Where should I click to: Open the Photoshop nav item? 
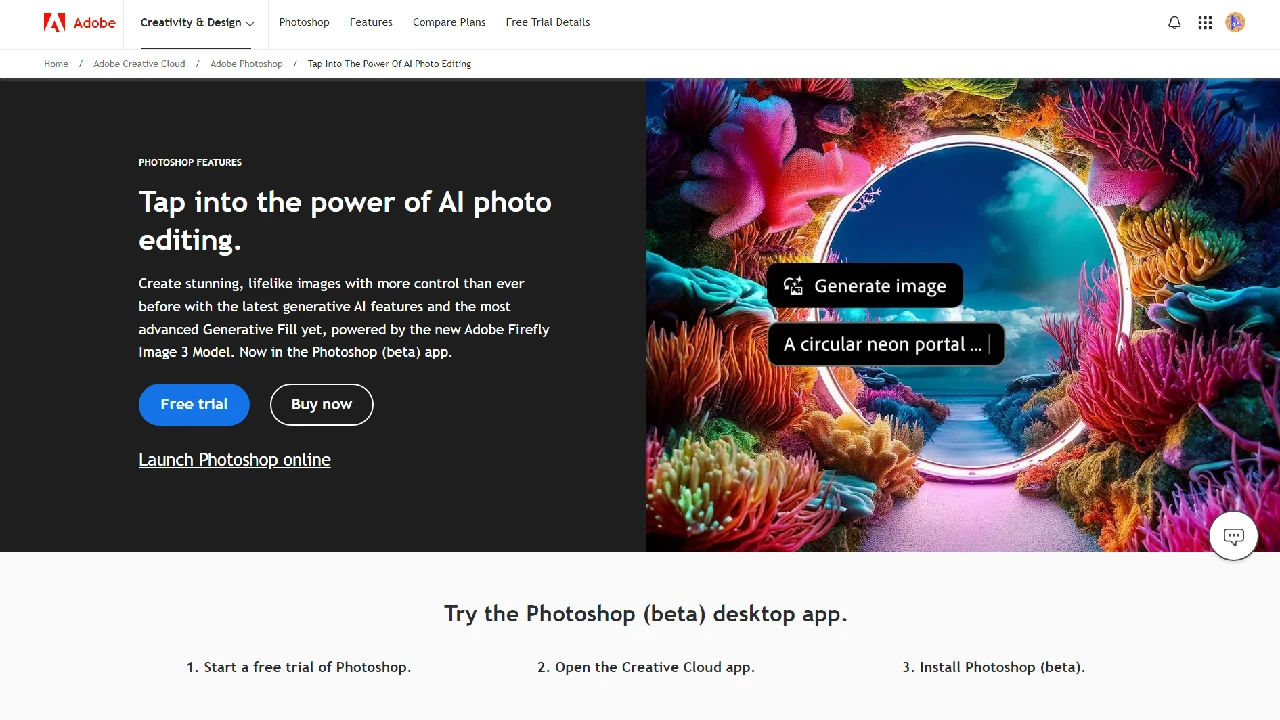(304, 22)
